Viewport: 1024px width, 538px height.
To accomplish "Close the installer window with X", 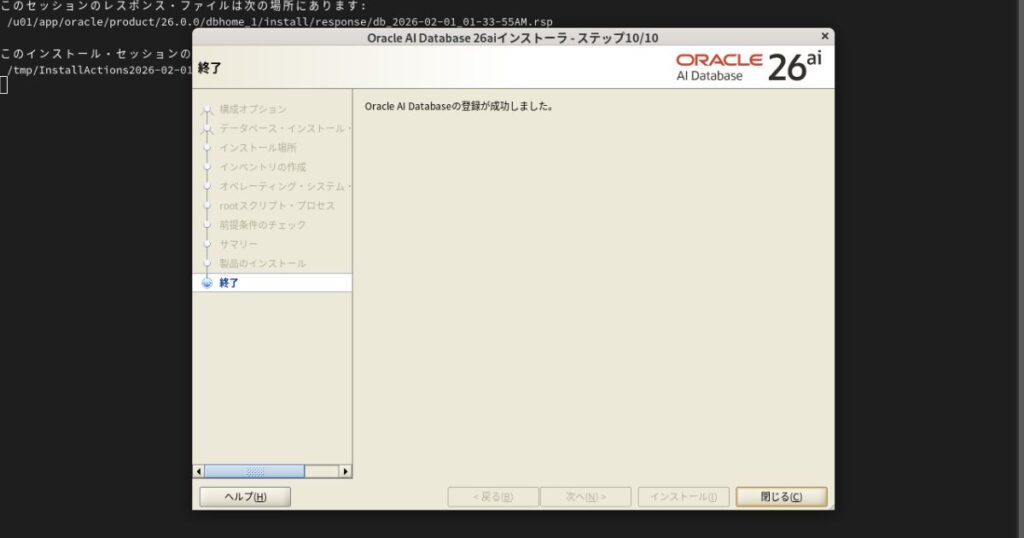I will (x=825, y=37).
